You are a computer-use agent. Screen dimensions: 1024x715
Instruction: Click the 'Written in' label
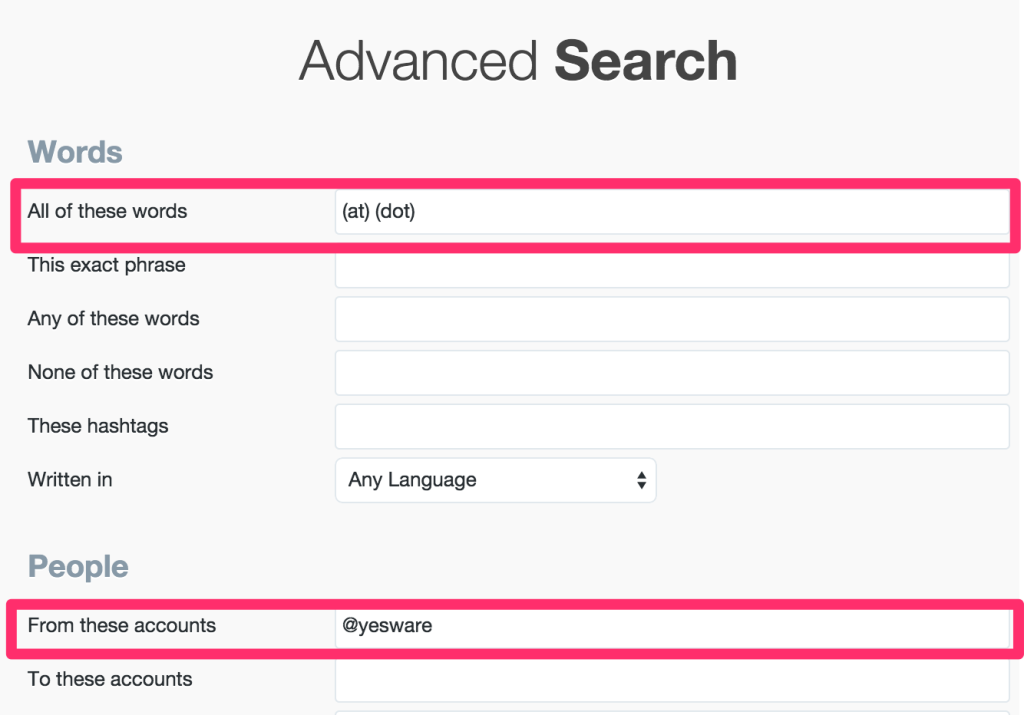pyautogui.click(x=70, y=479)
